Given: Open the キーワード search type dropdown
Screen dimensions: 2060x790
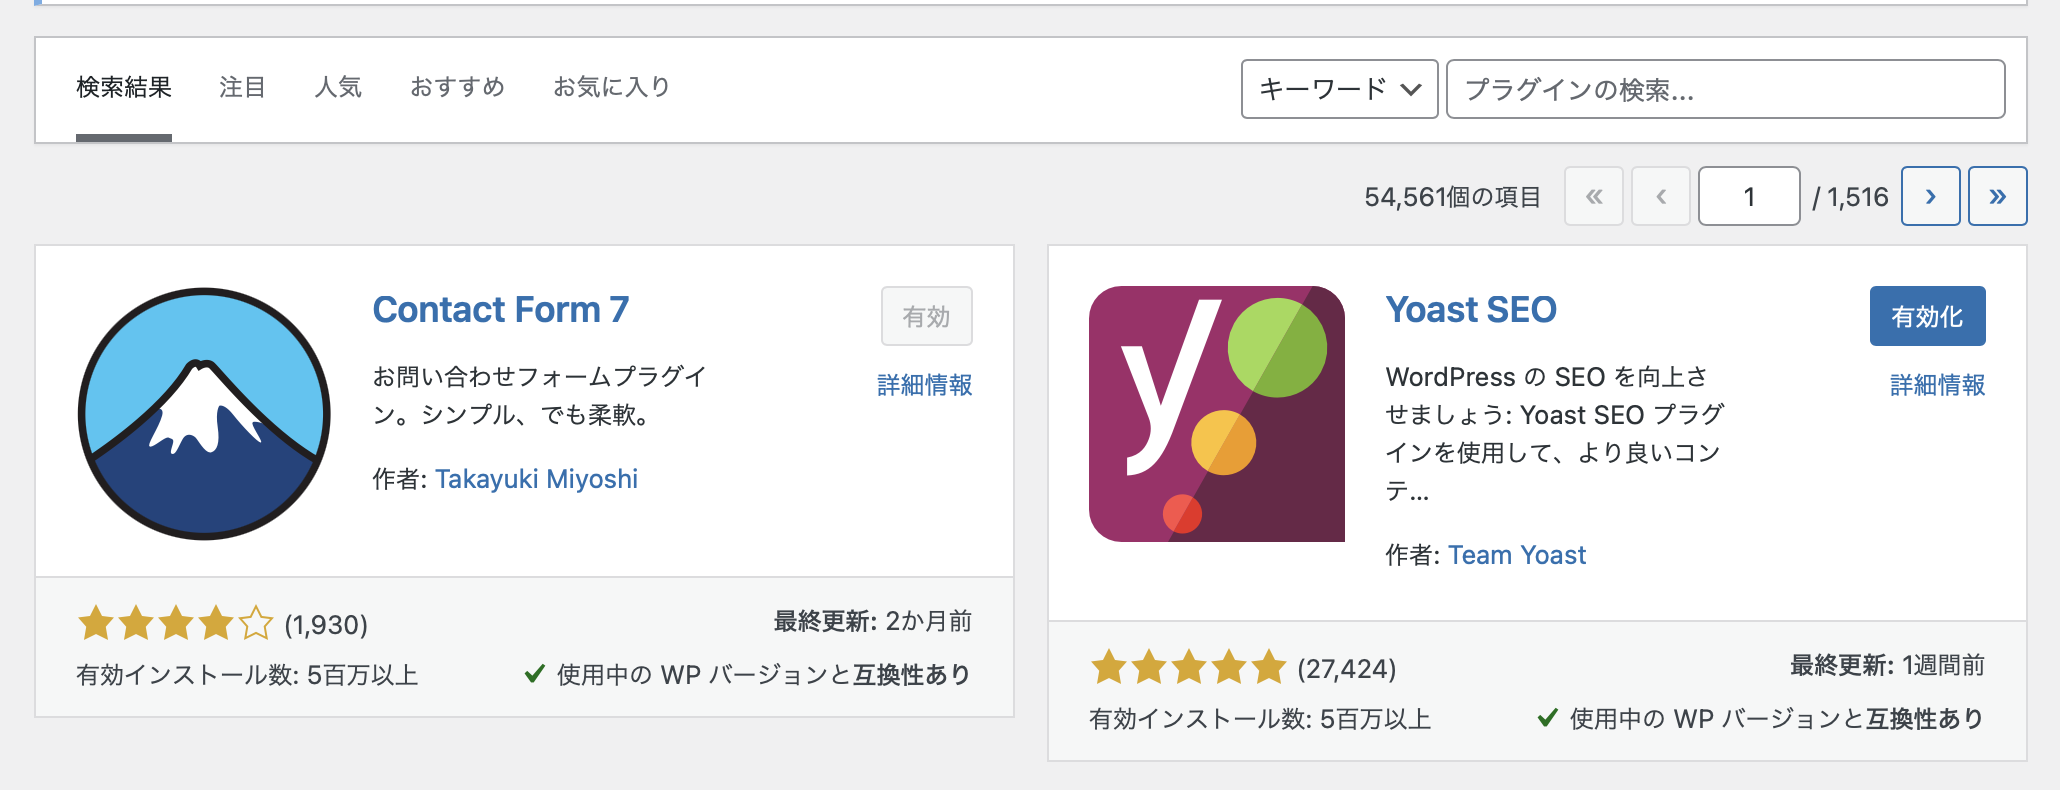Looking at the screenshot, I should point(1339,89).
